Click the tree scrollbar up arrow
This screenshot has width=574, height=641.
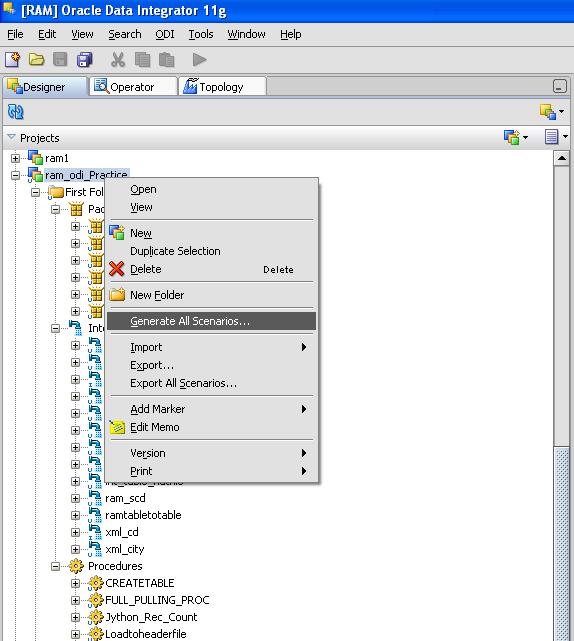coord(562,158)
